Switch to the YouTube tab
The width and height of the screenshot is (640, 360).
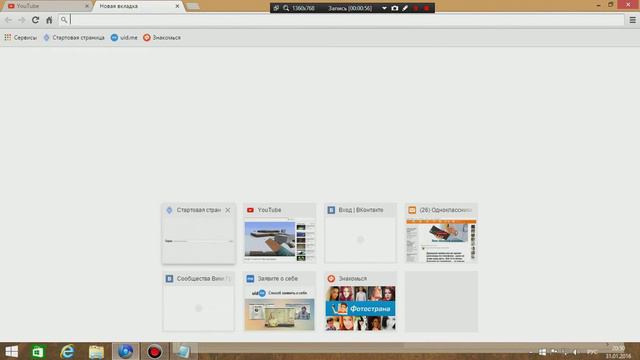(x=47, y=6)
